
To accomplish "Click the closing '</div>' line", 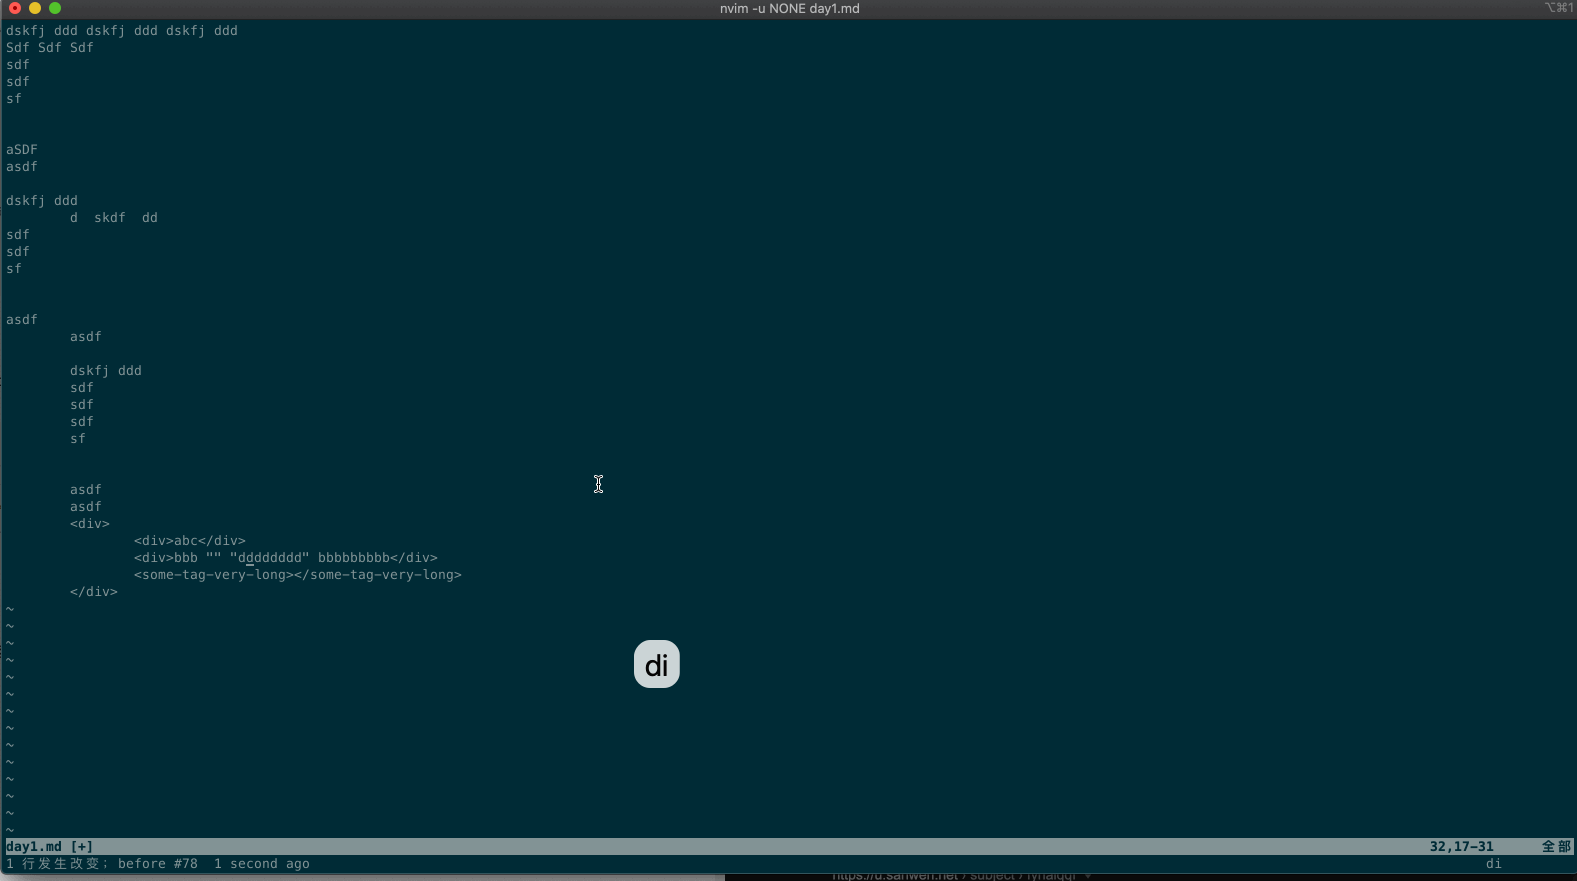I will [x=94, y=591].
